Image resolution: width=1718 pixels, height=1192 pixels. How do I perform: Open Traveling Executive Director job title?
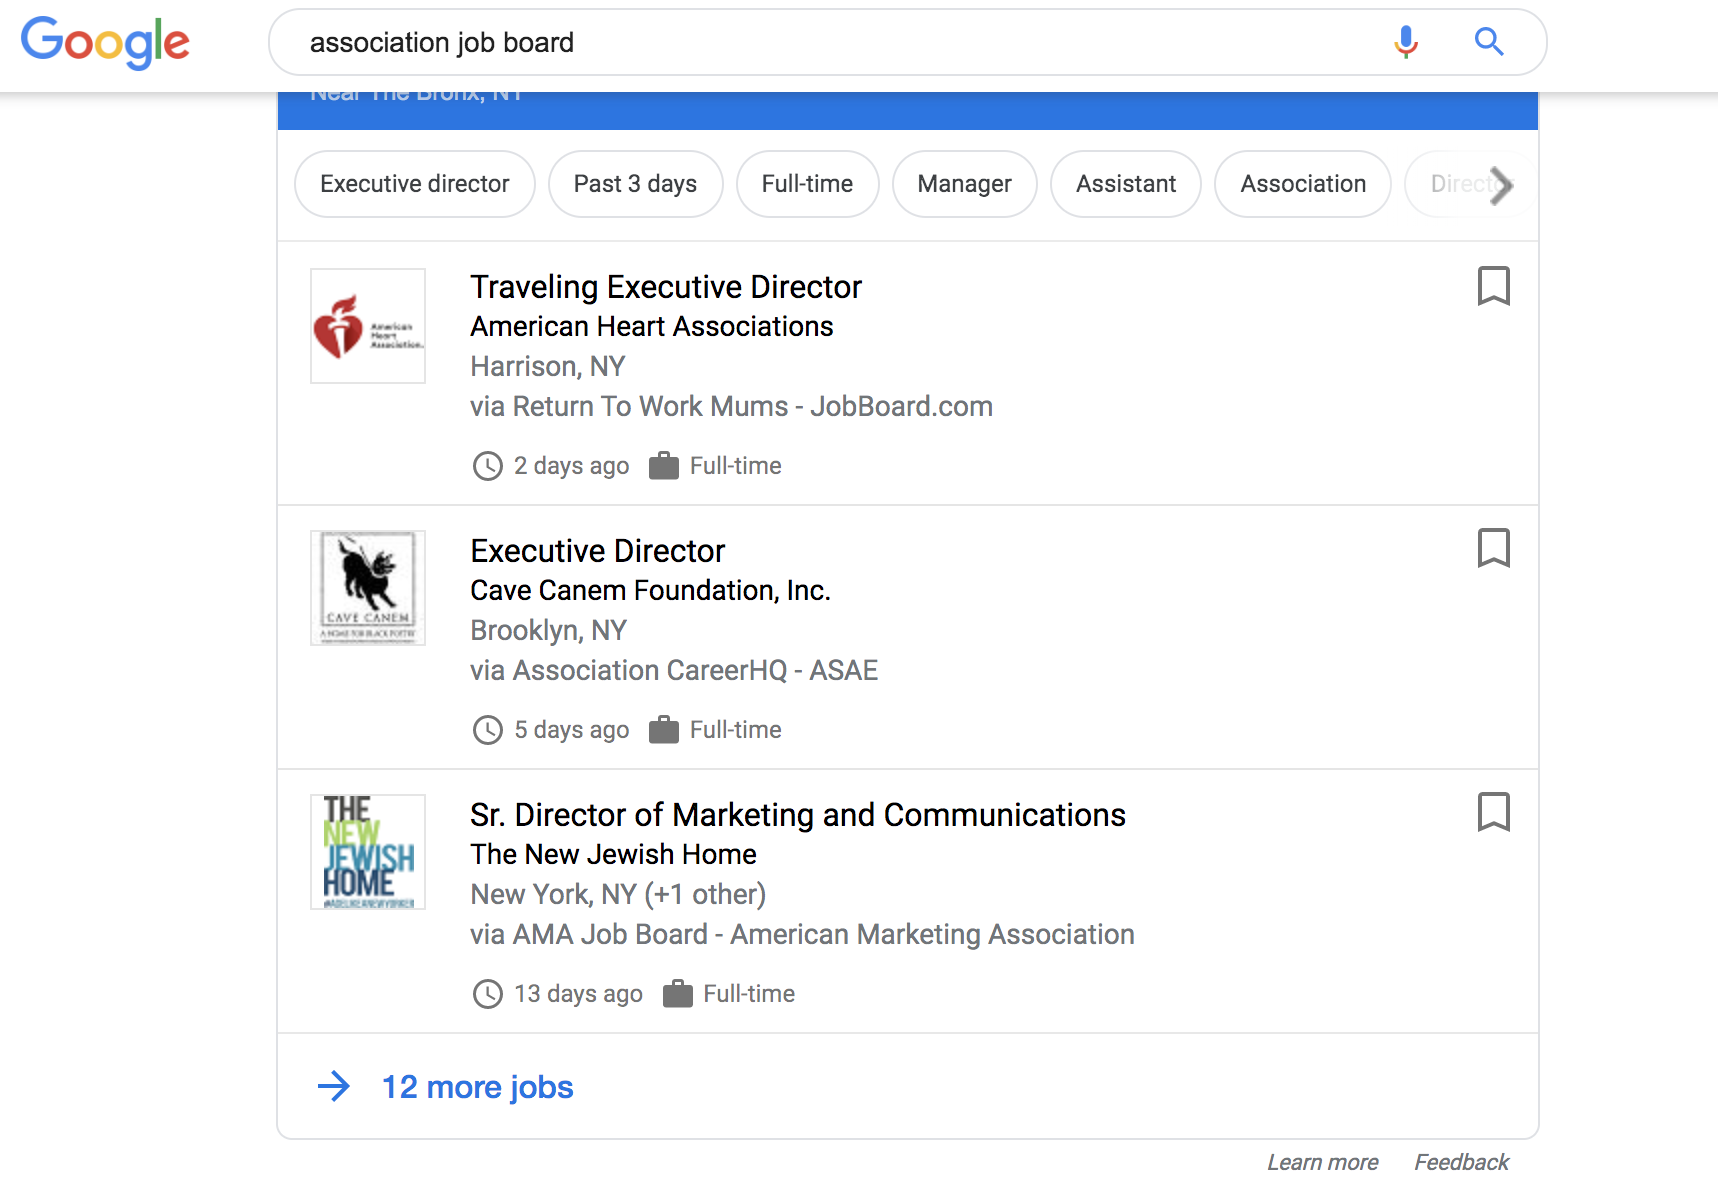pyautogui.click(x=666, y=287)
